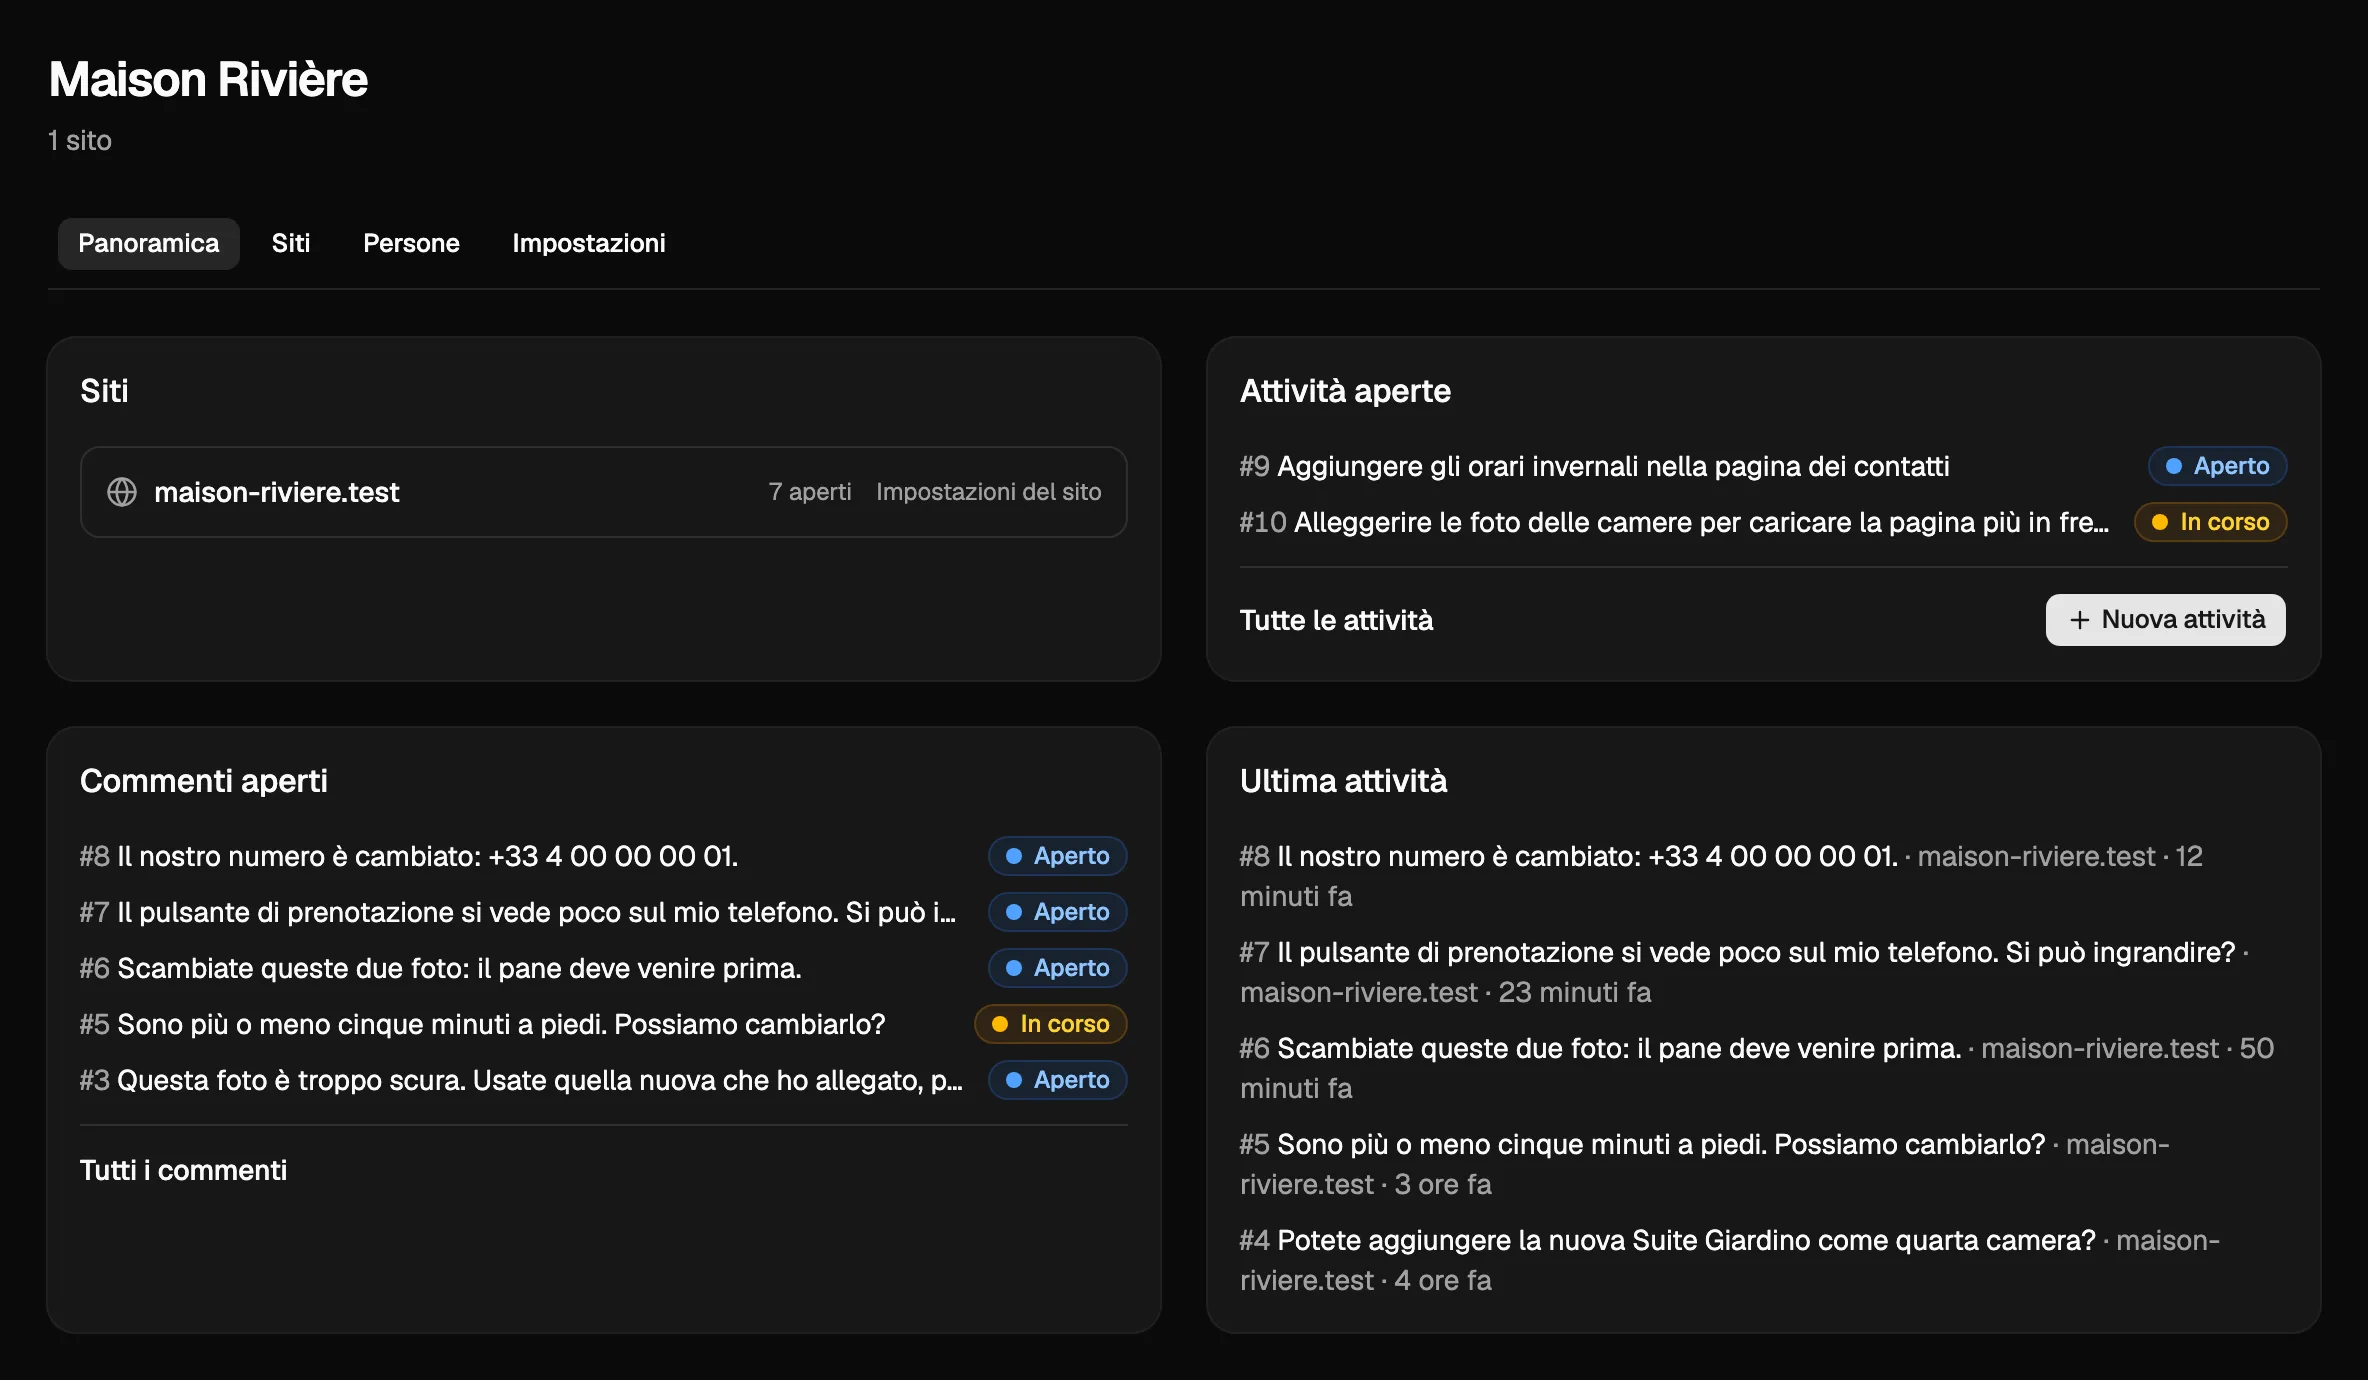Go to the Impostazioni tab
2368x1380 pixels.
click(589, 243)
